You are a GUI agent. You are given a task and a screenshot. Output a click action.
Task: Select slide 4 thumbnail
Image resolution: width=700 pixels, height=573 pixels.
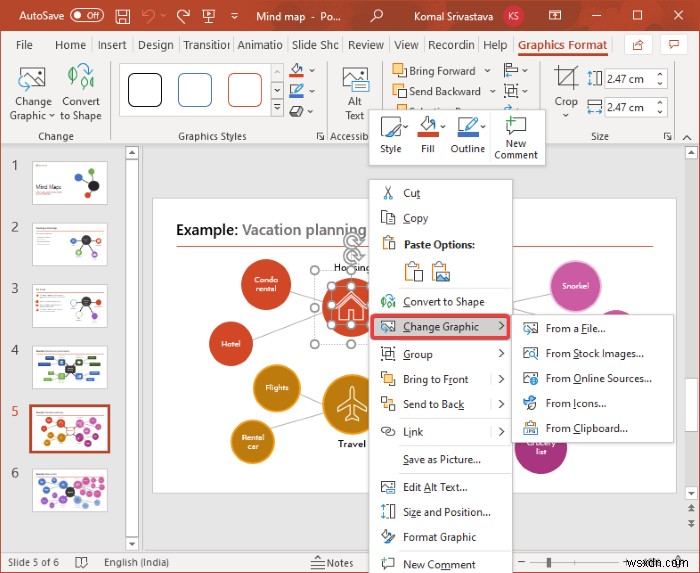pyautogui.click(x=70, y=367)
